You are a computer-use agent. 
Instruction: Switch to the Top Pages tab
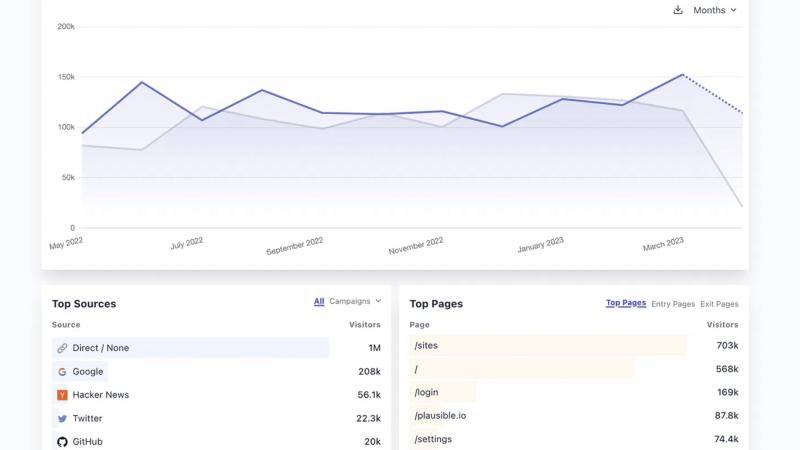(626, 303)
